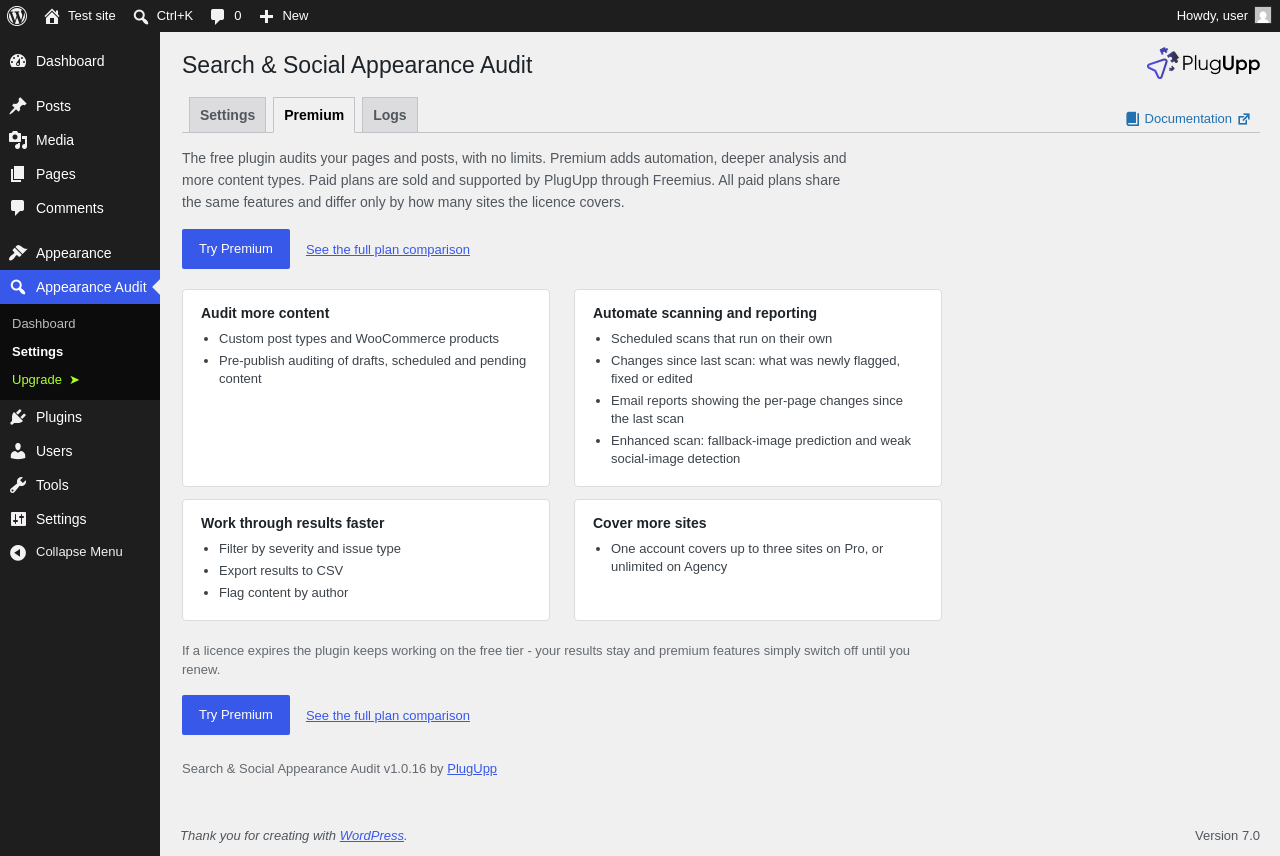Open the Ctrl+K search icon

point(141,16)
